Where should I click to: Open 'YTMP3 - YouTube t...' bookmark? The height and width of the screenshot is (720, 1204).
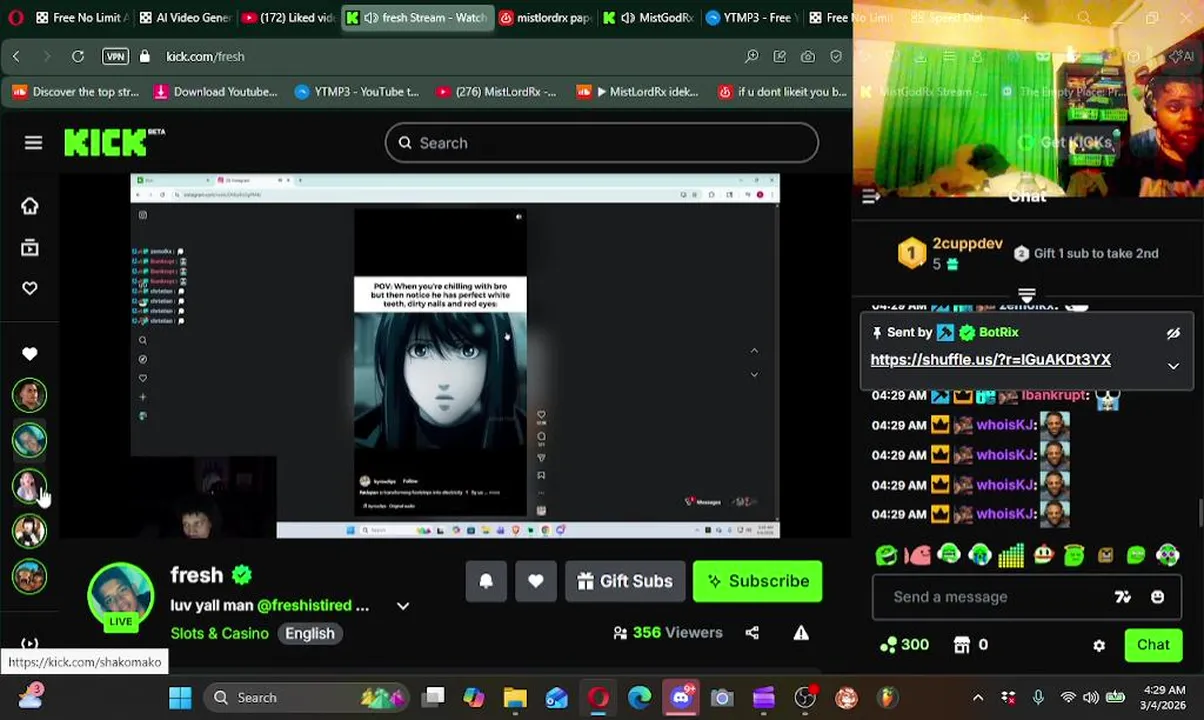pyautogui.click(x=356, y=92)
